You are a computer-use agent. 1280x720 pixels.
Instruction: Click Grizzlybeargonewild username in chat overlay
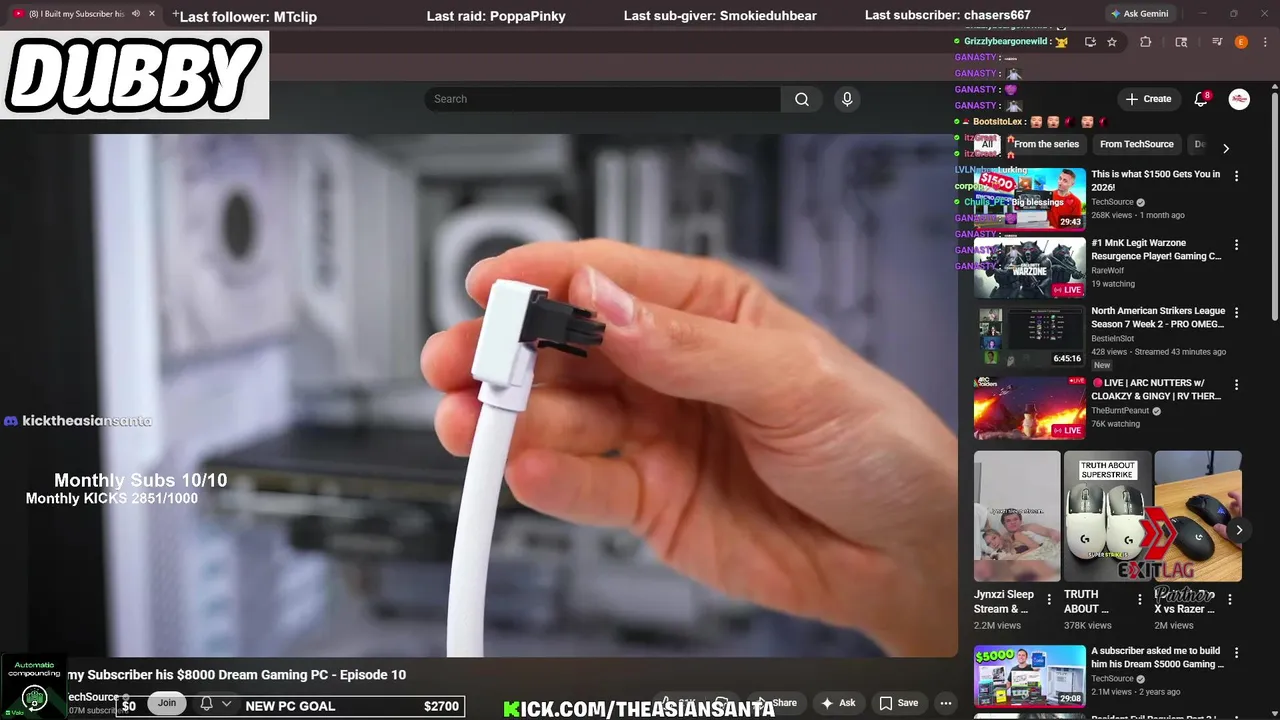1005,41
